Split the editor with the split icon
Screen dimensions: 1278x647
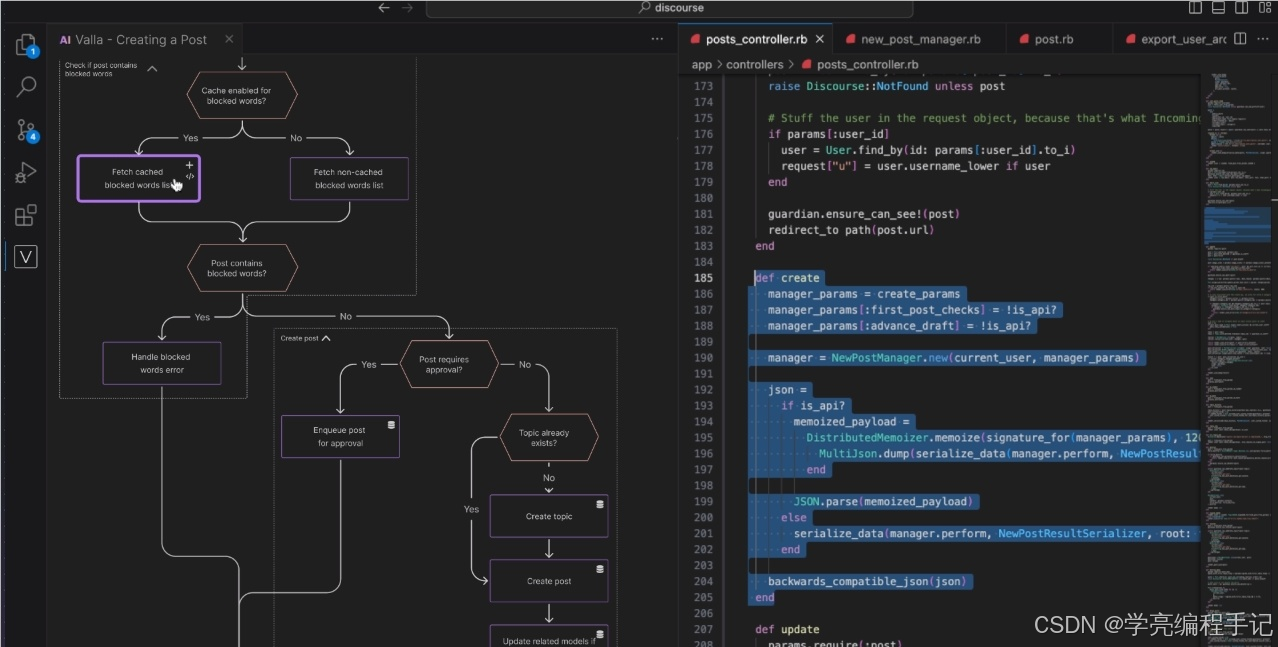point(1240,39)
